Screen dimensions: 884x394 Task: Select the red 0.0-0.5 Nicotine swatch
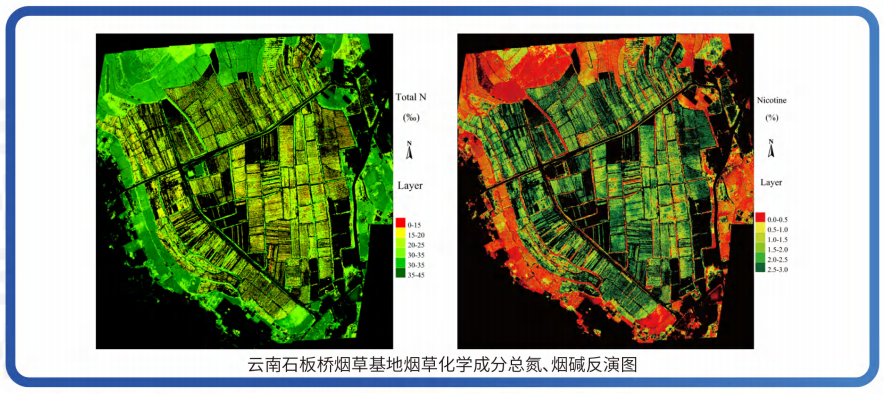pyautogui.click(x=761, y=218)
